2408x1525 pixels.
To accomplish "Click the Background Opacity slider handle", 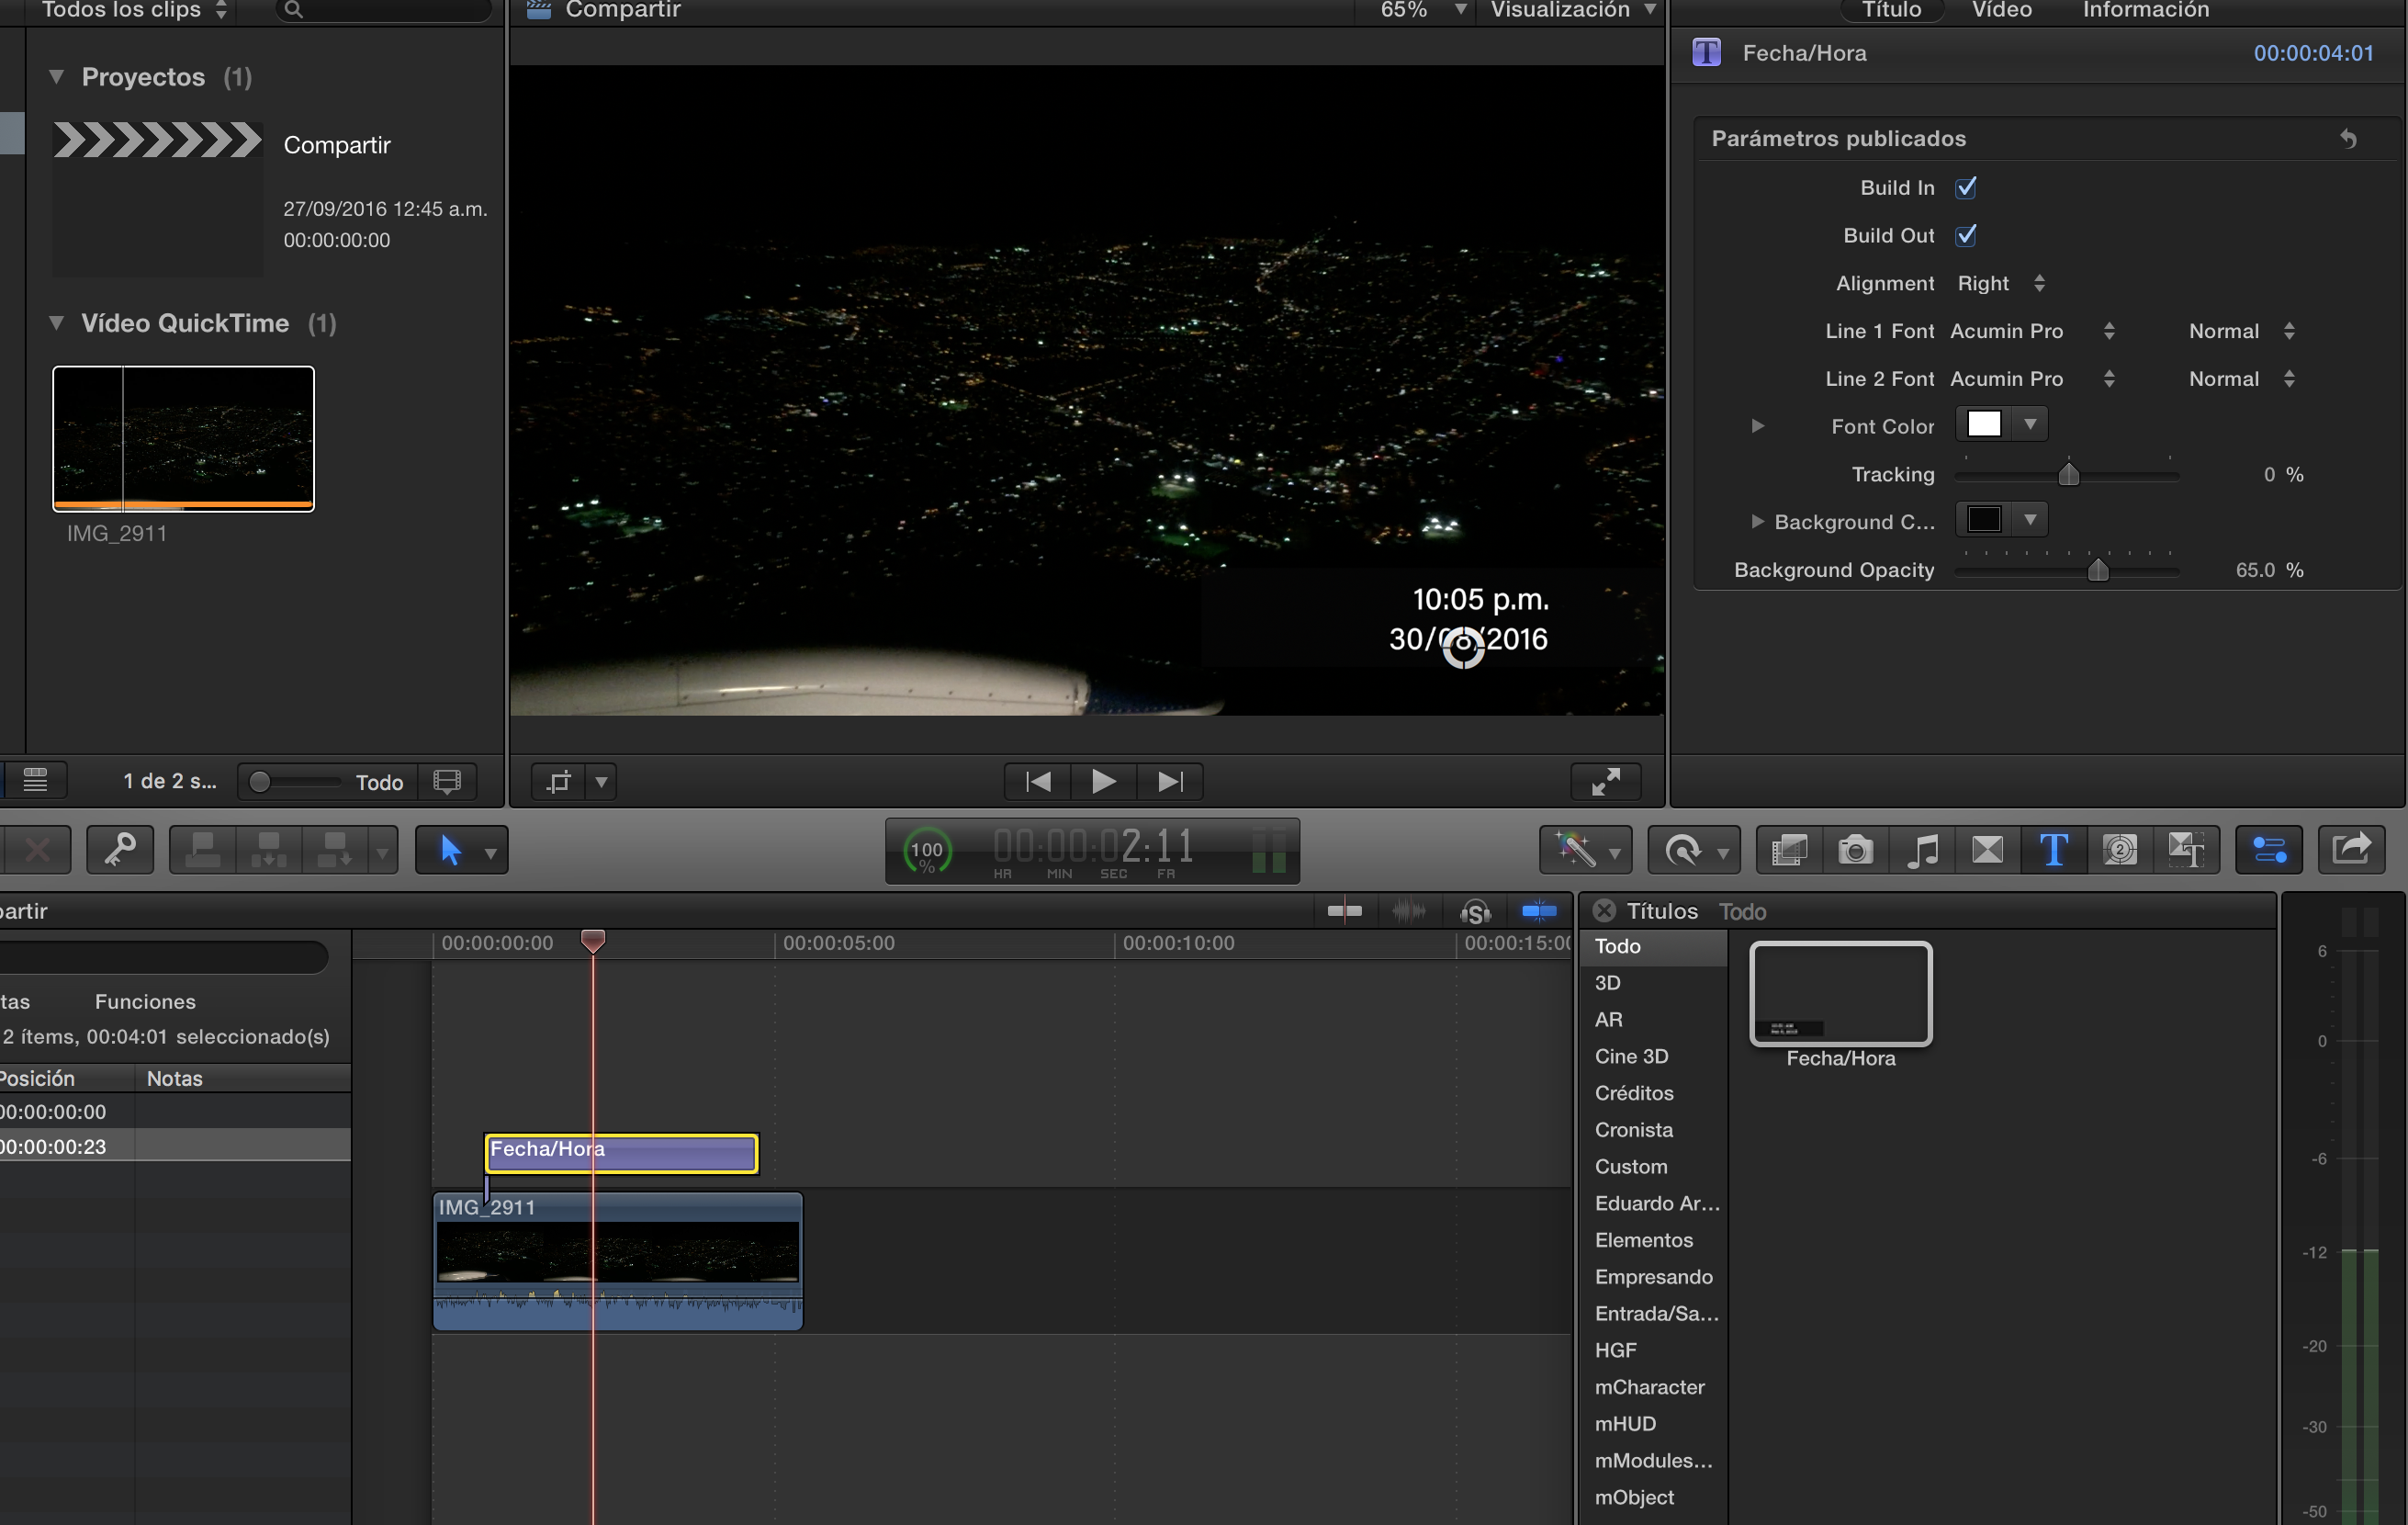I will click(x=2098, y=570).
